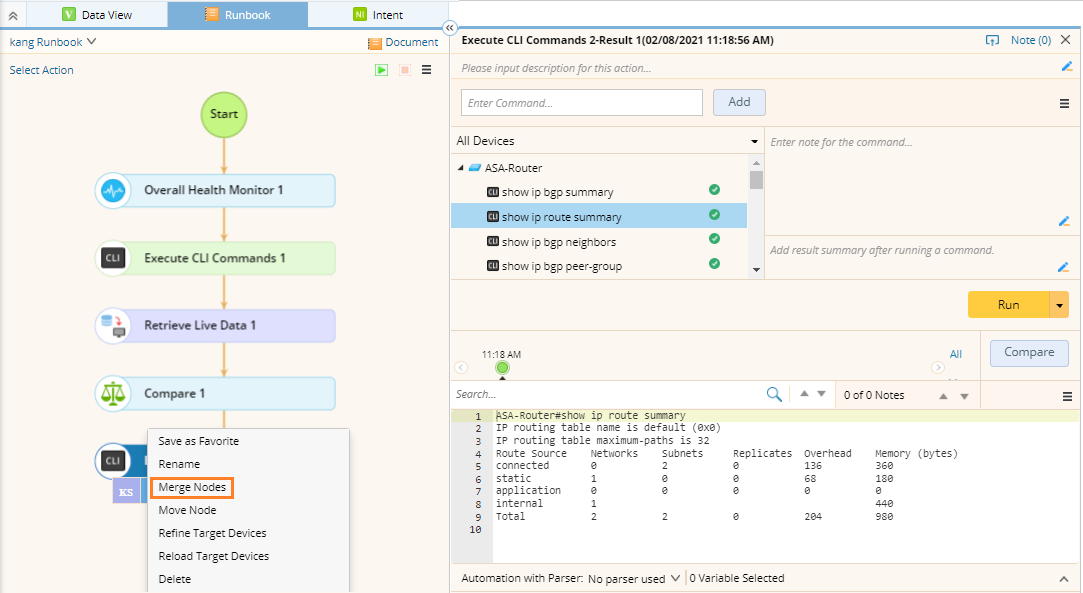
Task: Click the pencil icon to edit action description
Action: click(x=1066, y=67)
